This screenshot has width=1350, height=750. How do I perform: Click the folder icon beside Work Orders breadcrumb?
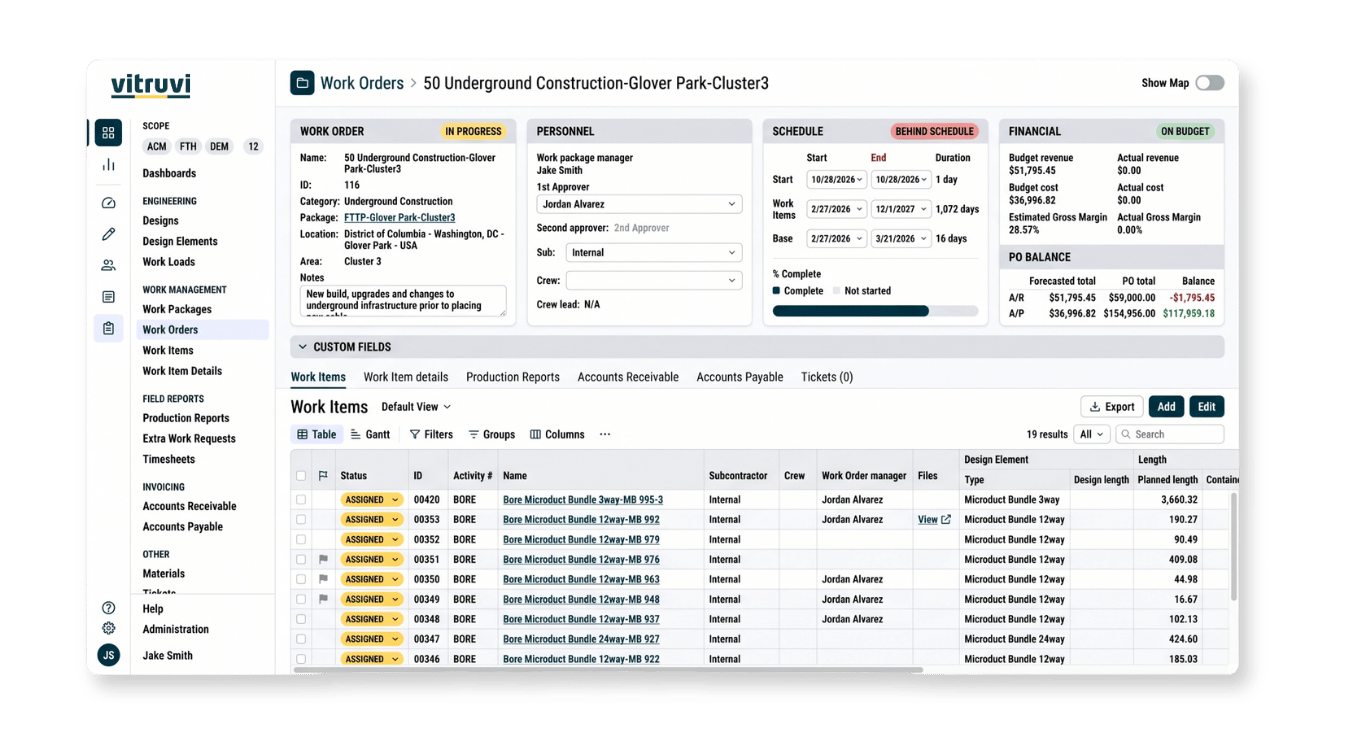[x=302, y=83]
